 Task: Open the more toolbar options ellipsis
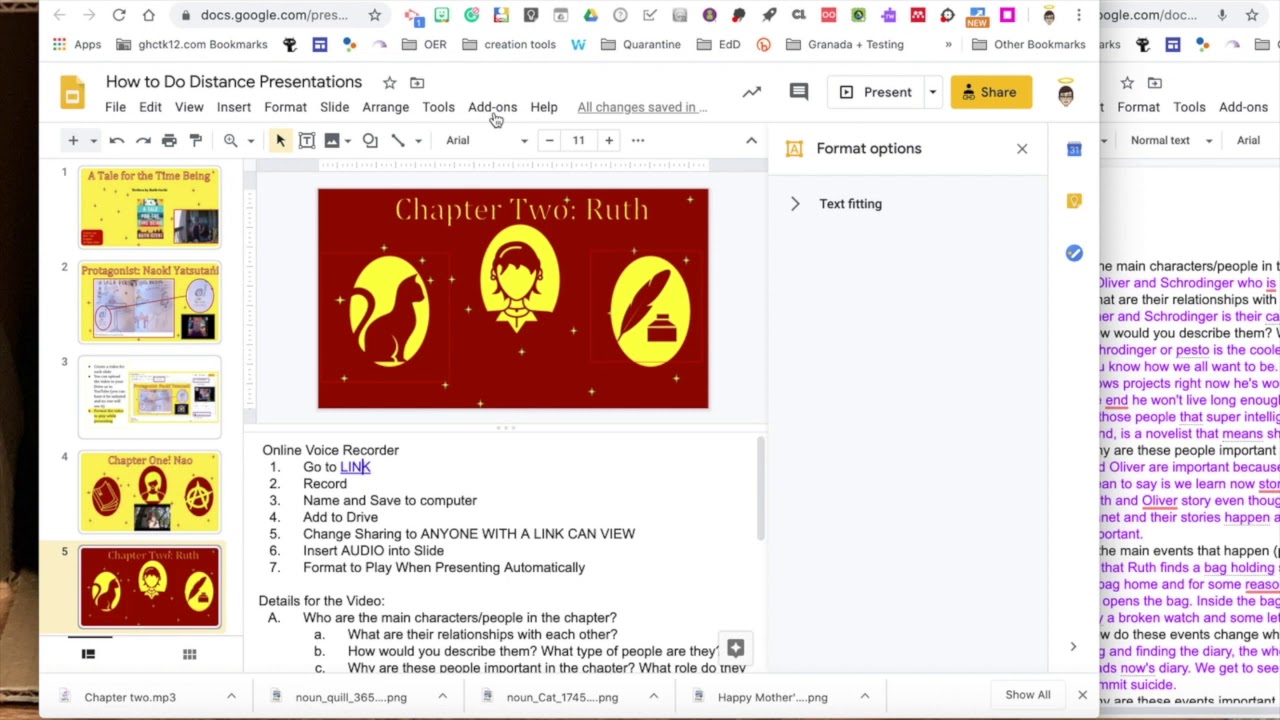pyautogui.click(x=638, y=141)
